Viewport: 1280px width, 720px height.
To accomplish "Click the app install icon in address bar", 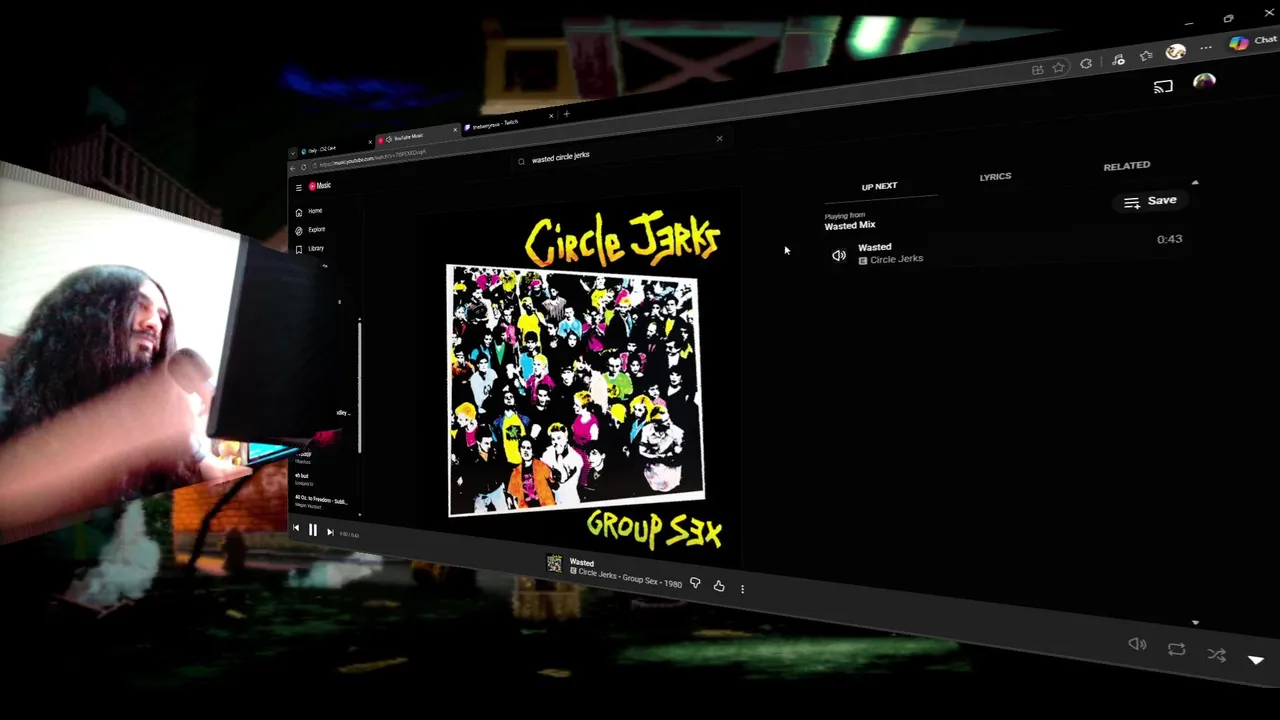I will 1037,70.
